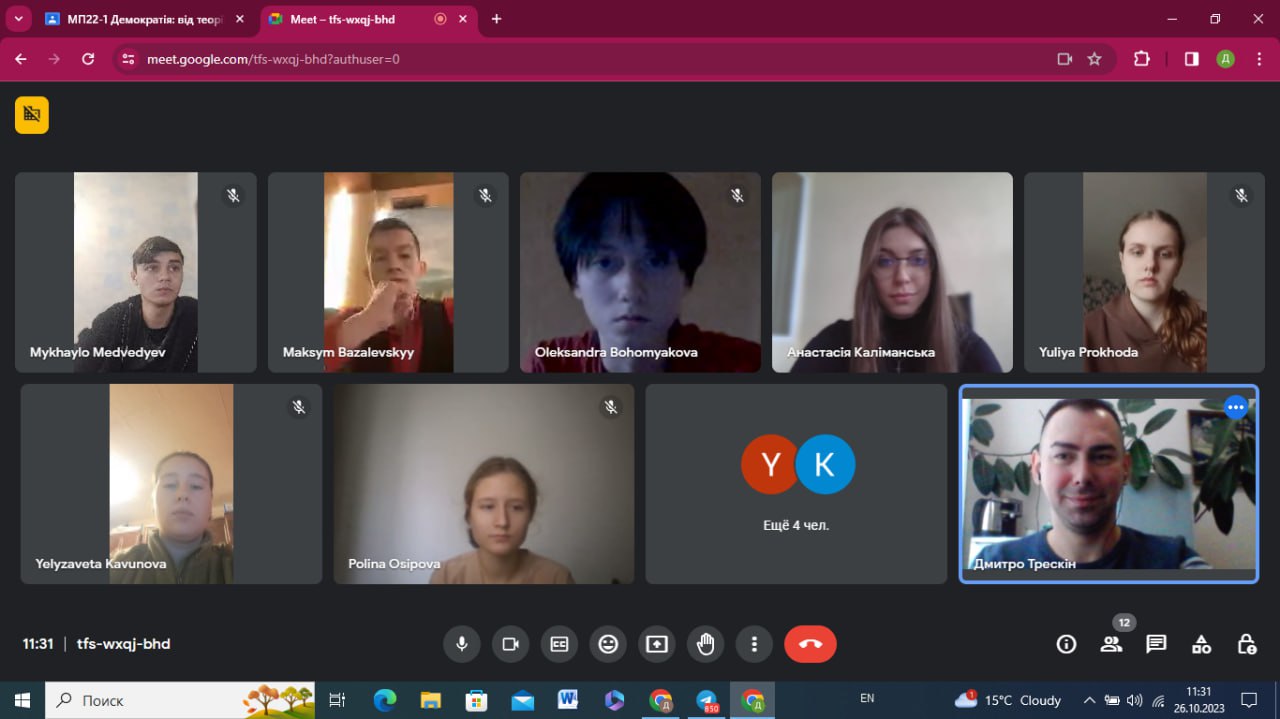Go forward in browser
Screen dimensions: 1280x719
[54, 59]
